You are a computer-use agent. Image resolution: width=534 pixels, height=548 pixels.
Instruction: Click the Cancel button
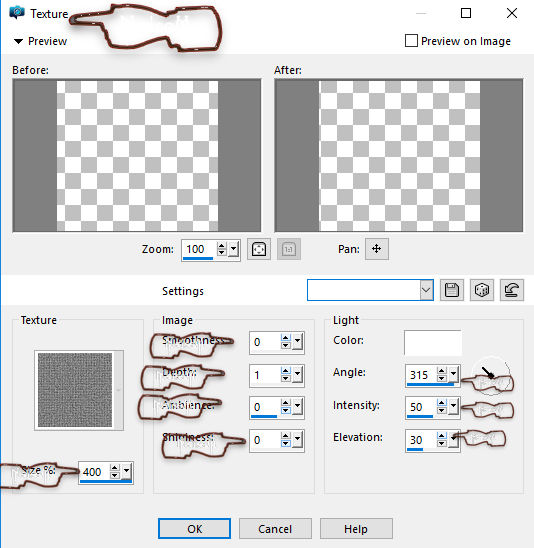[275, 528]
